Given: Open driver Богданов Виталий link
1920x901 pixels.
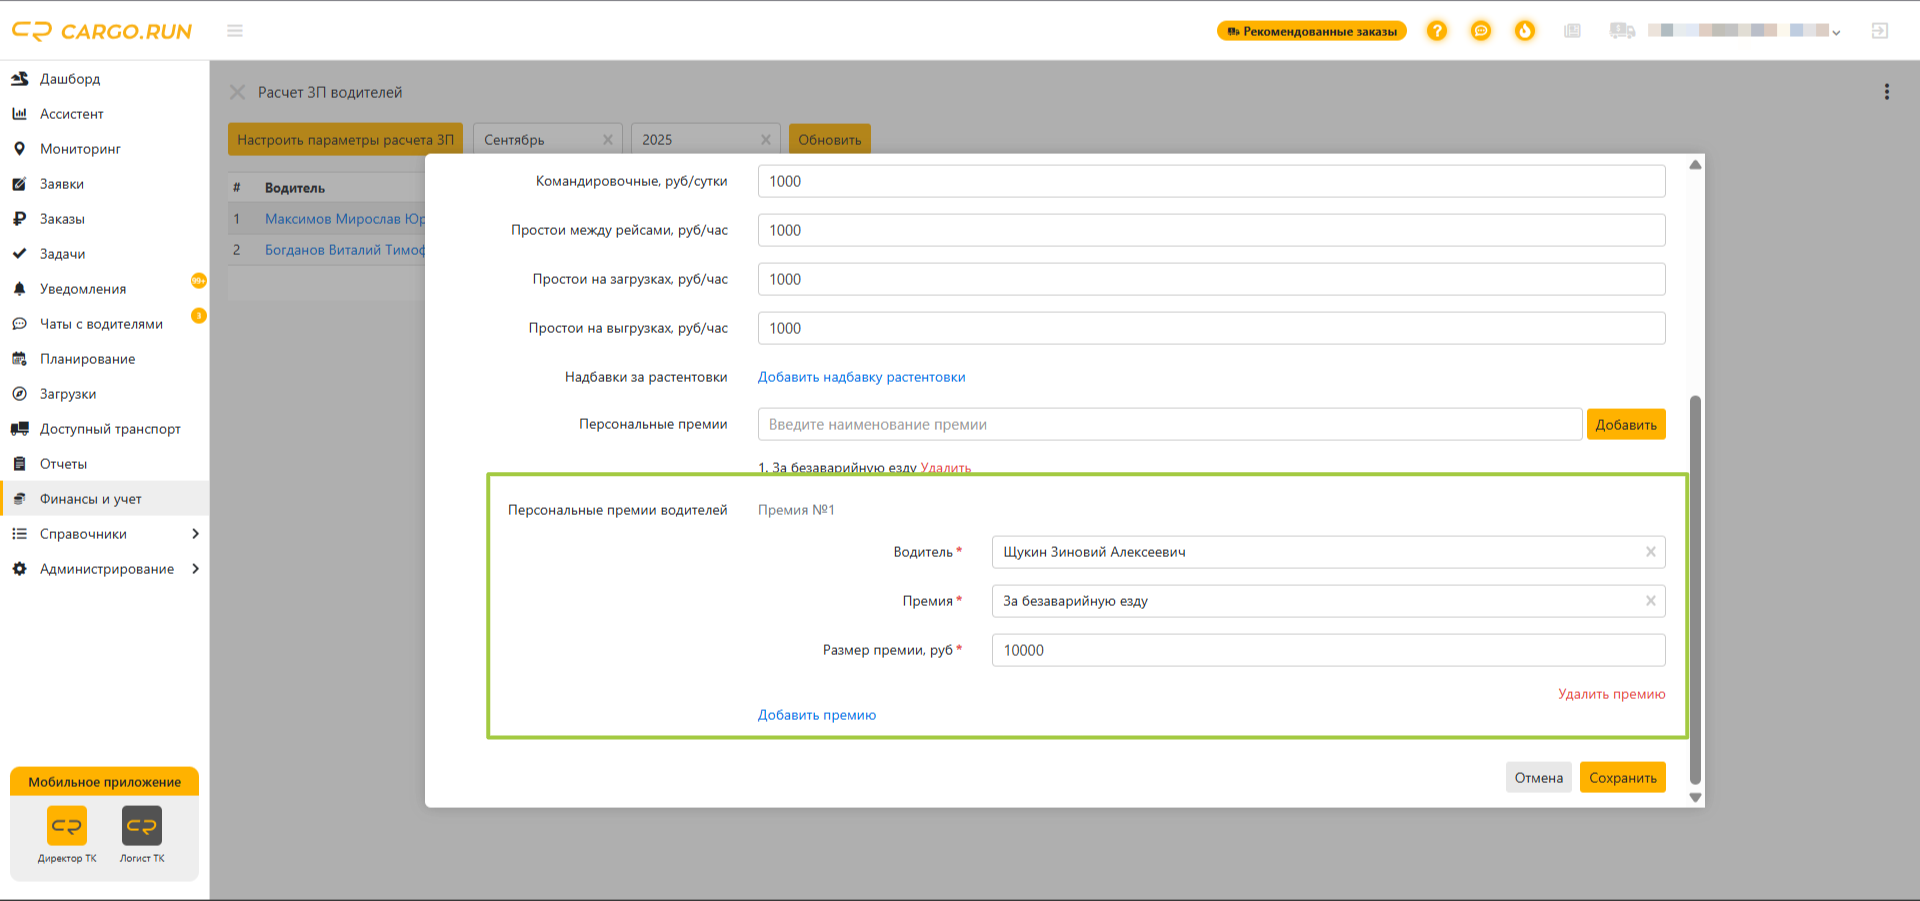Looking at the screenshot, I should coord(345,250).
